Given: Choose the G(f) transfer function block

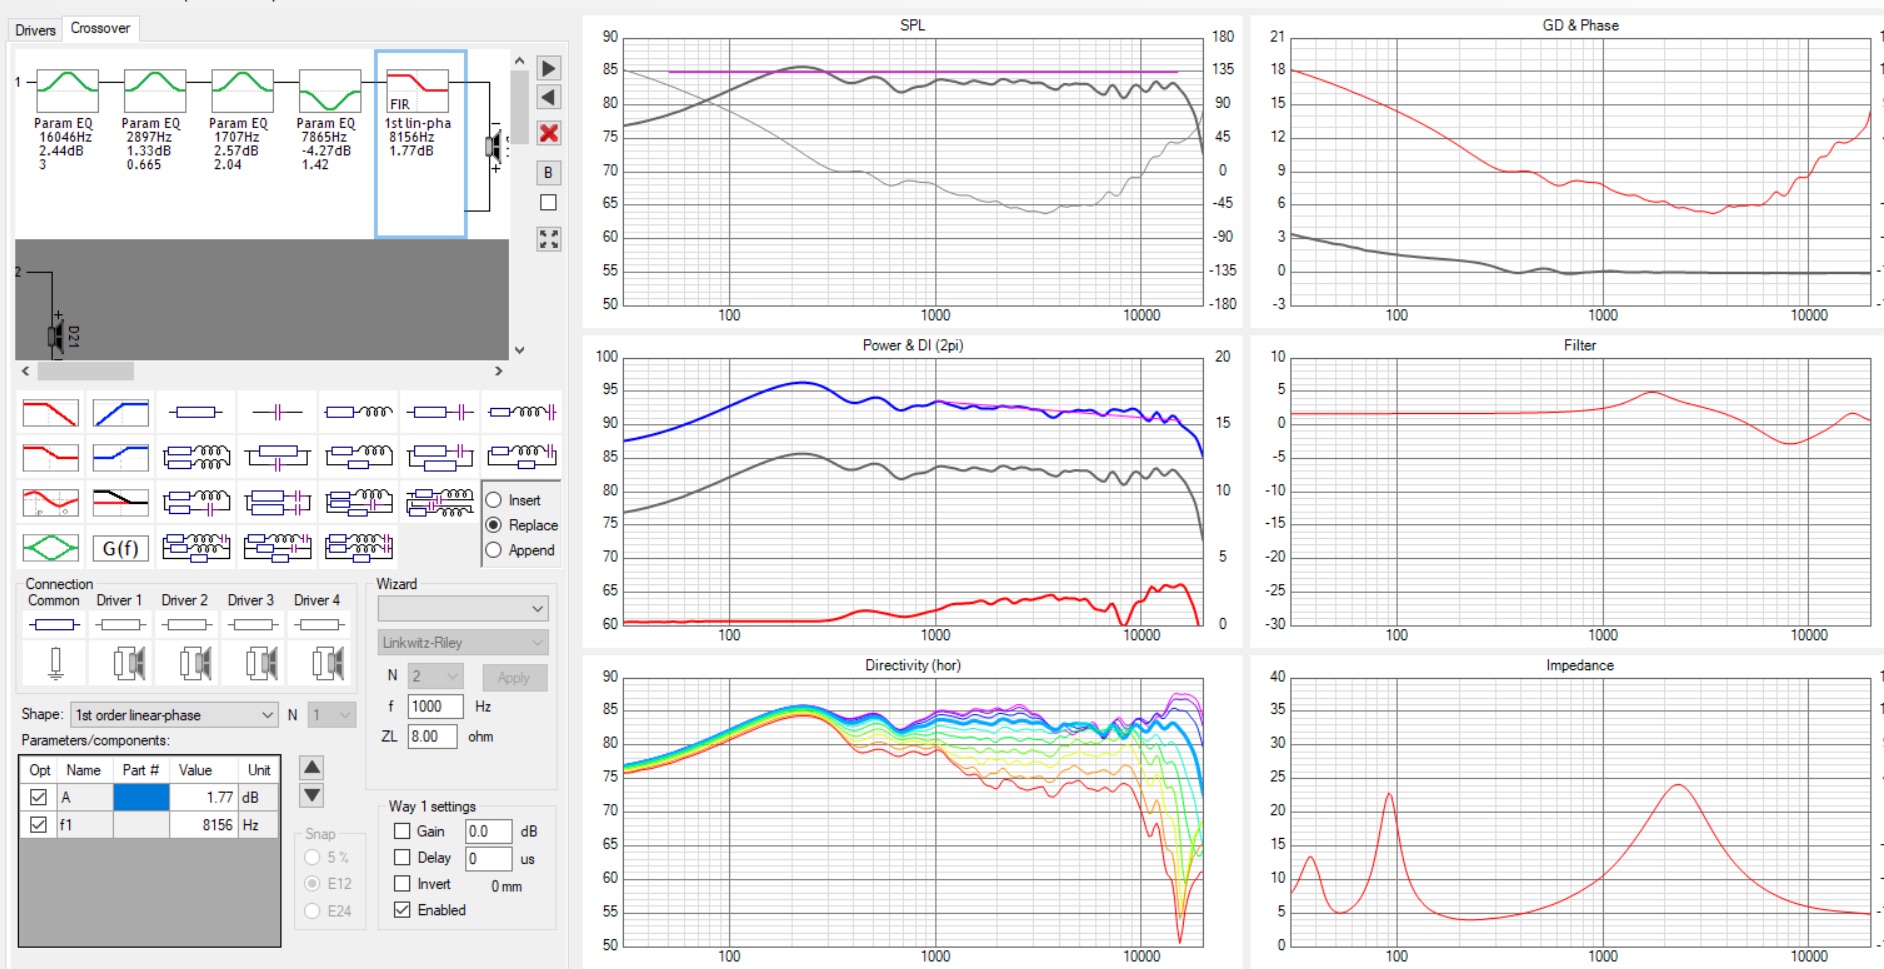Looking at the screenshot, I should tap(120, 548).
